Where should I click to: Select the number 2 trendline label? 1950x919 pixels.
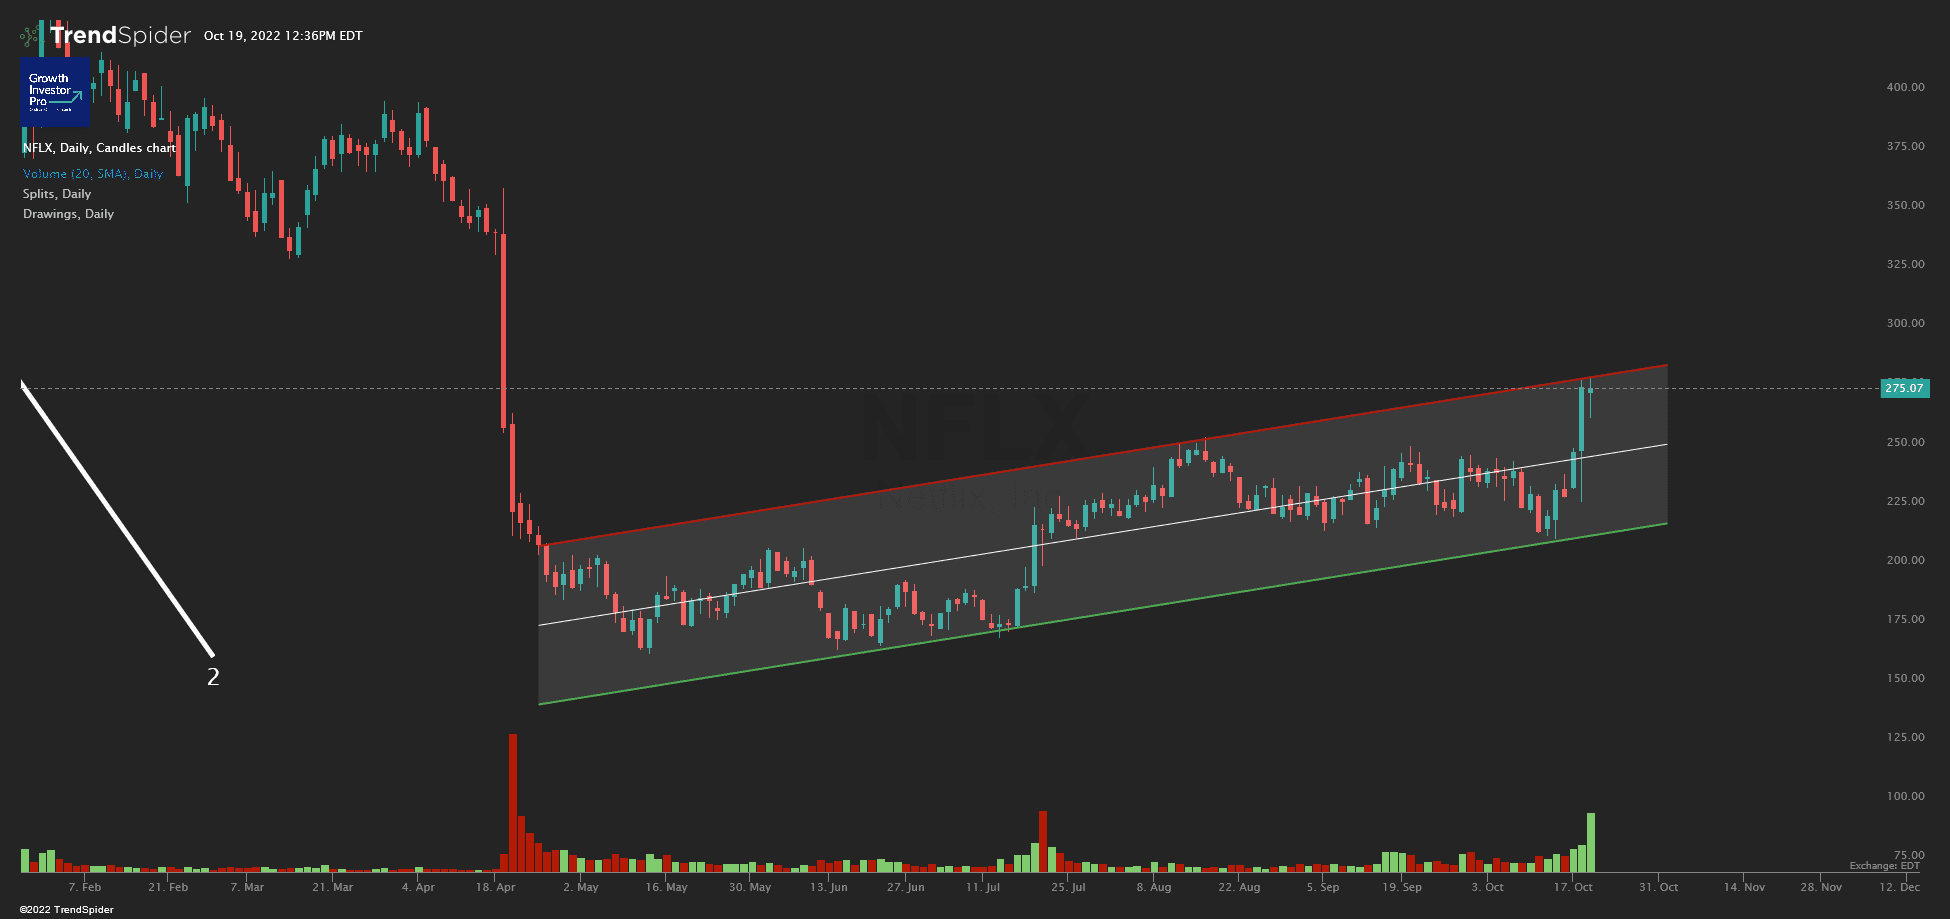click(x=213, y=677)
